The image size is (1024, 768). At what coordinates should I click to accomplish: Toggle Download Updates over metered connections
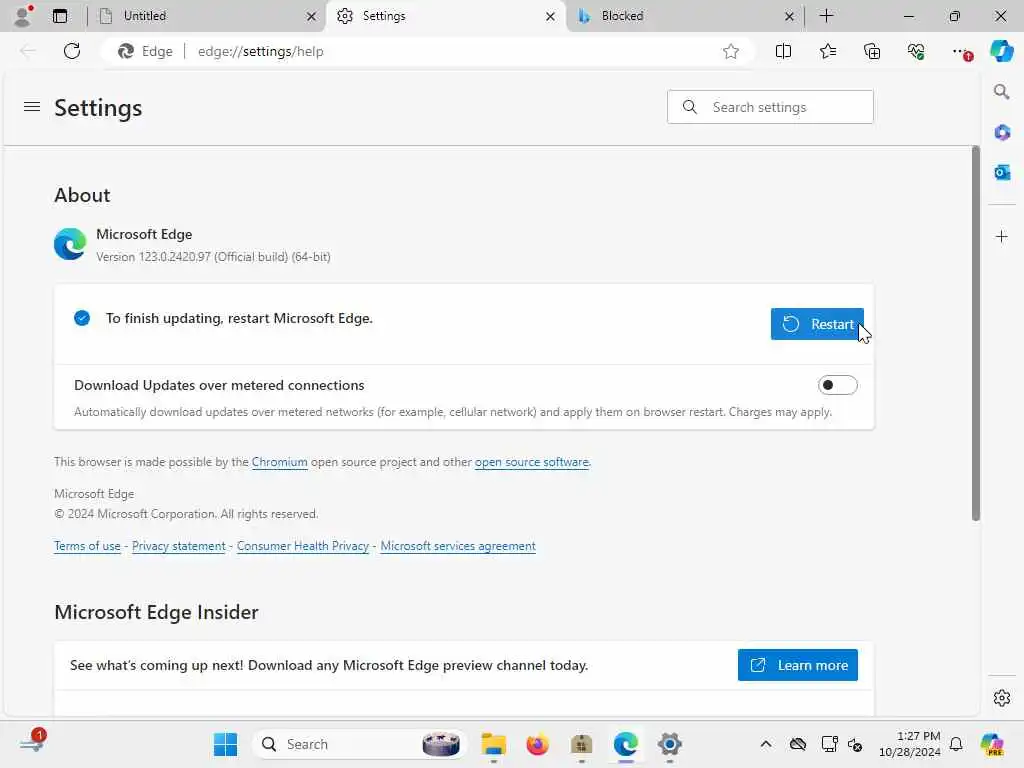coord(837,385)
